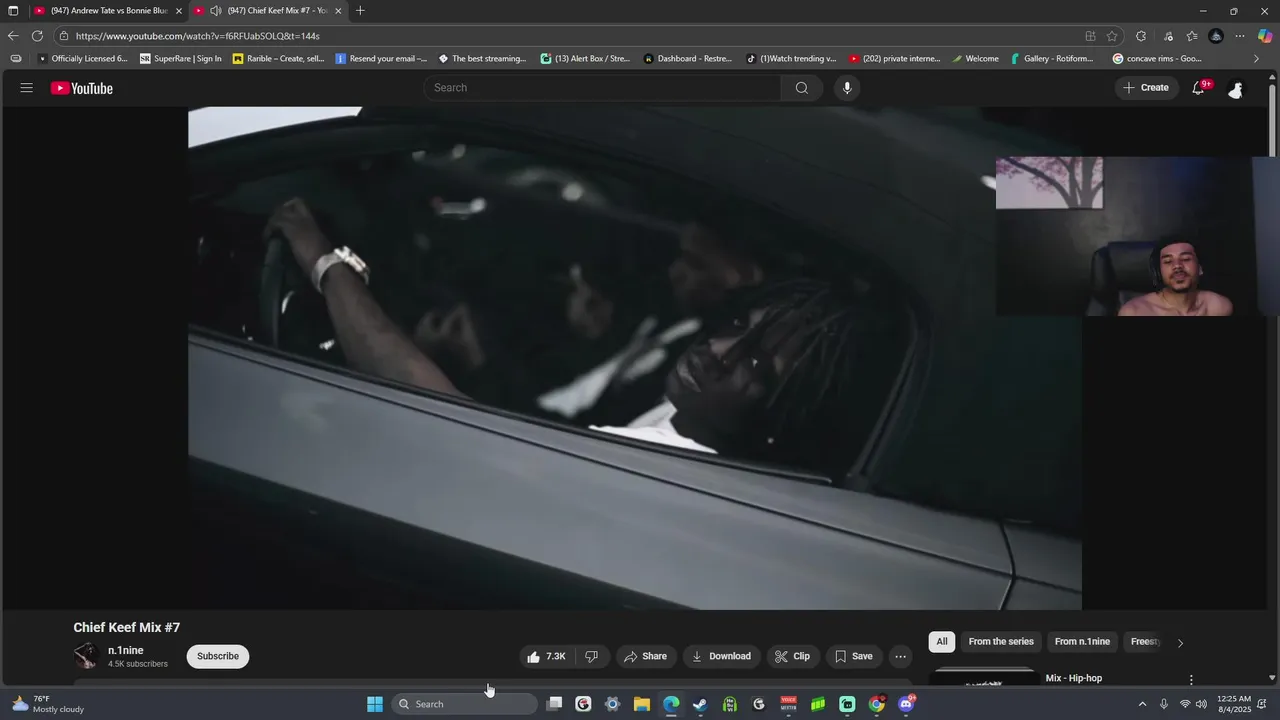Share the video using the Share button
Image resolution: width=1280 pixels, height=720 pixels.
click(x=645, y=656)
